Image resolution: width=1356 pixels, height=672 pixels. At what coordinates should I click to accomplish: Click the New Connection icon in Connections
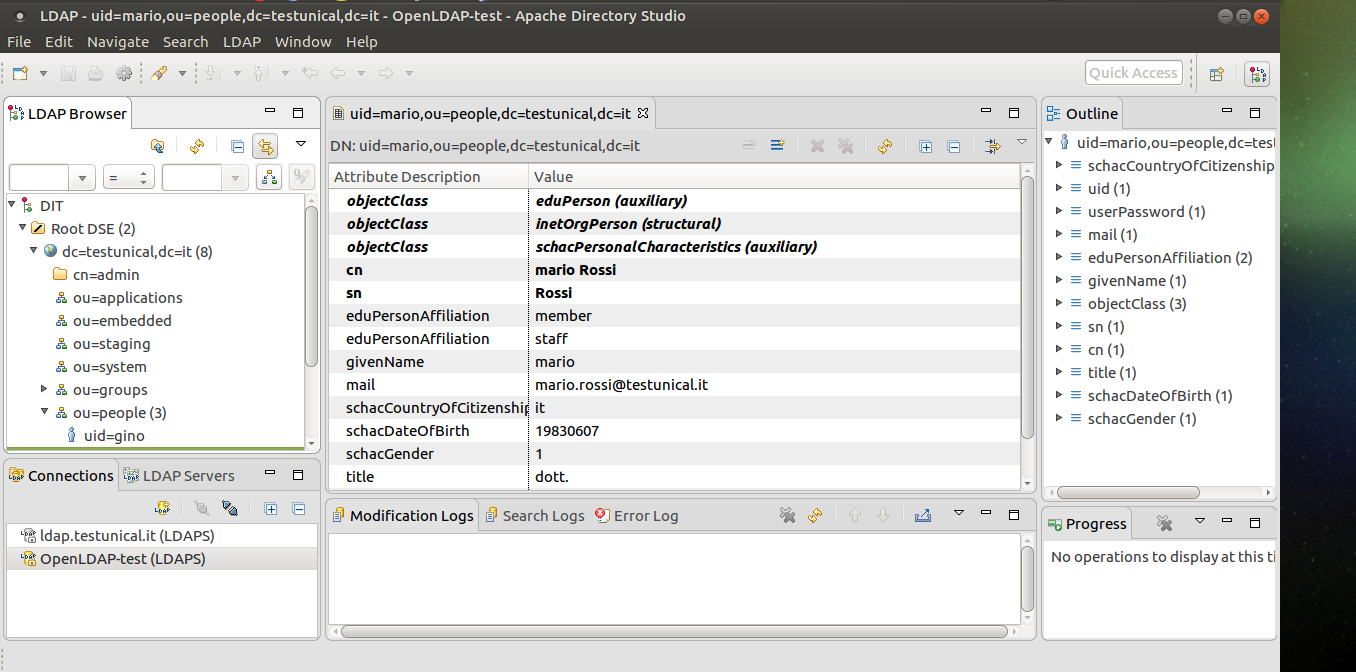[x=161, y=508]
